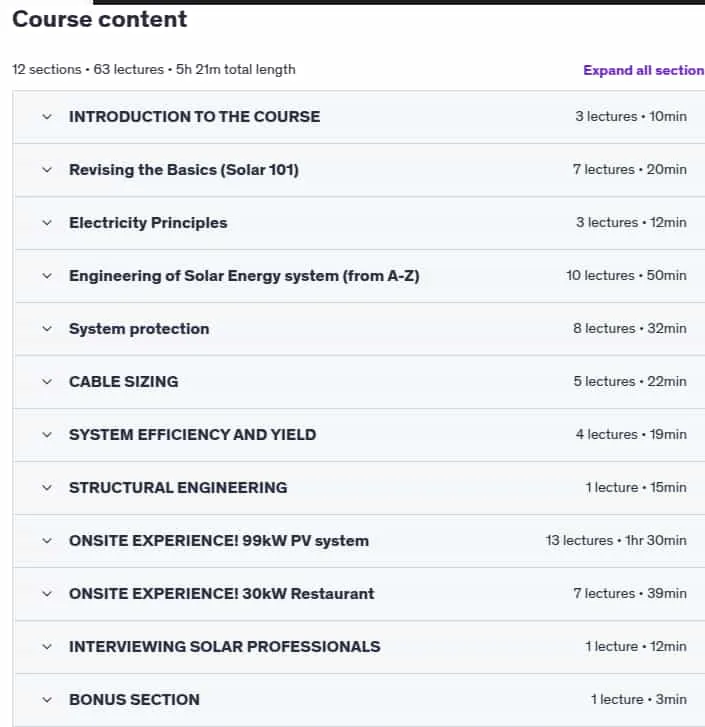
Task: Expand INTERVIEWING SOLAR PROFESSIONALS chevron
Action: [47, 647]
